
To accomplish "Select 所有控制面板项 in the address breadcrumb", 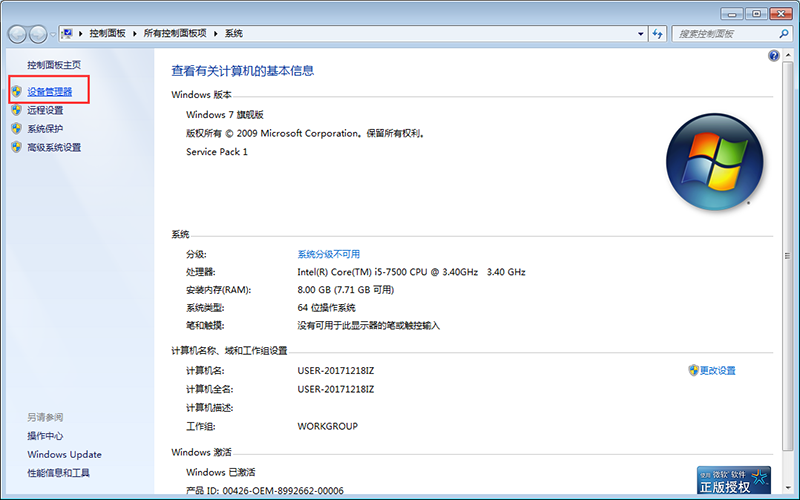I will (174, 34).
